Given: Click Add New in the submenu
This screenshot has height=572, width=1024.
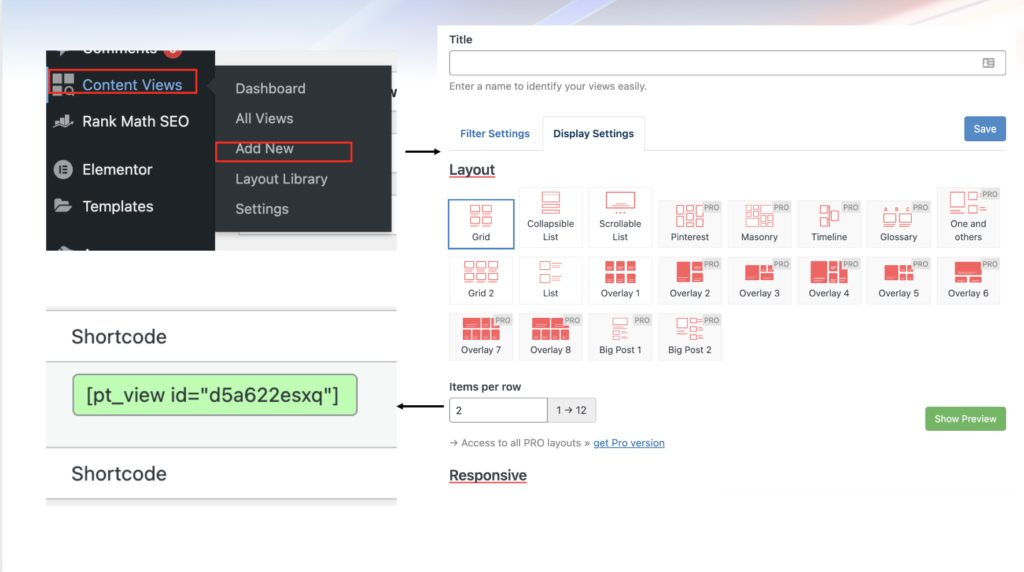Looking at the screenshot, I should pos(264,149).
